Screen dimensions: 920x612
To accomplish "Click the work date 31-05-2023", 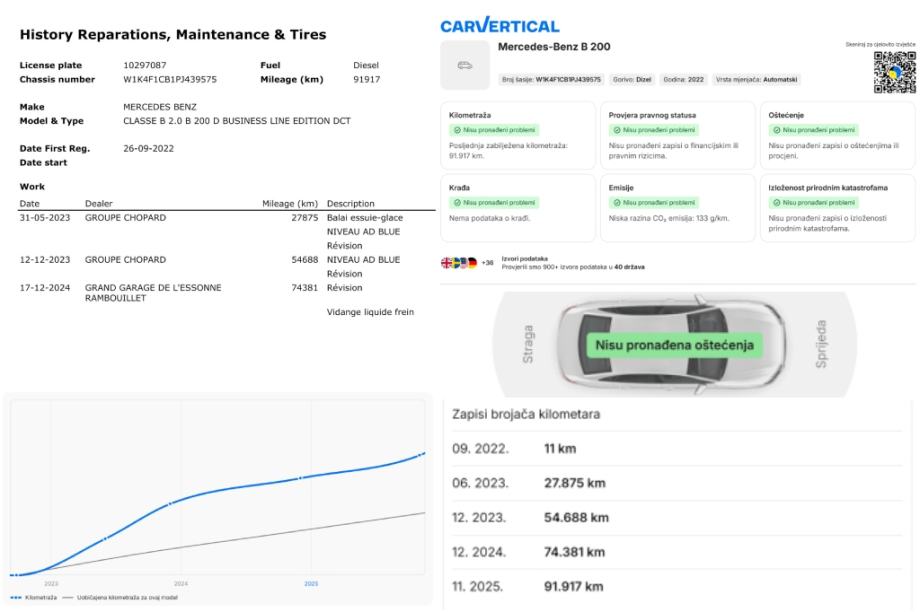I will coord(45,218).
